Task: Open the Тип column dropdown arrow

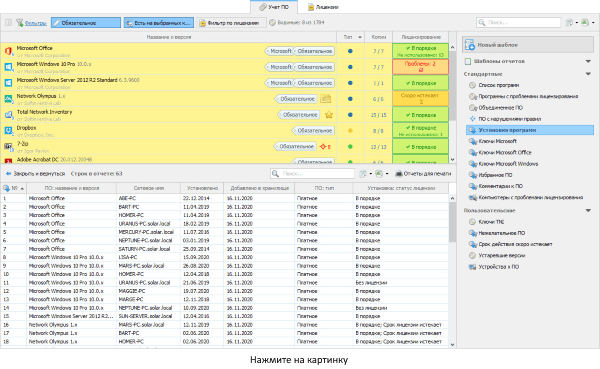Action: click(x=360, y=37)
